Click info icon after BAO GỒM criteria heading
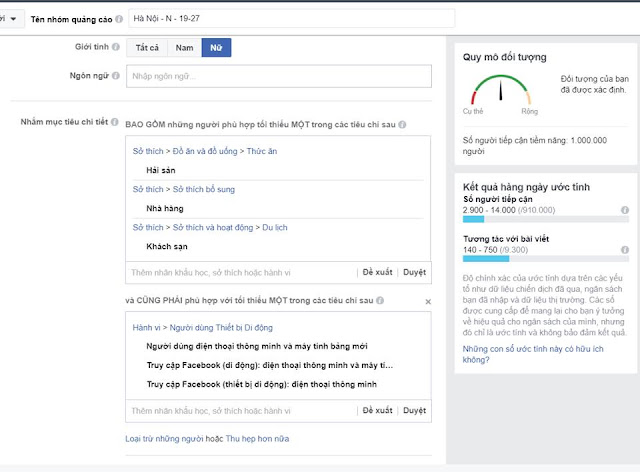Screen dimensions: 640x472 point(402,125)
